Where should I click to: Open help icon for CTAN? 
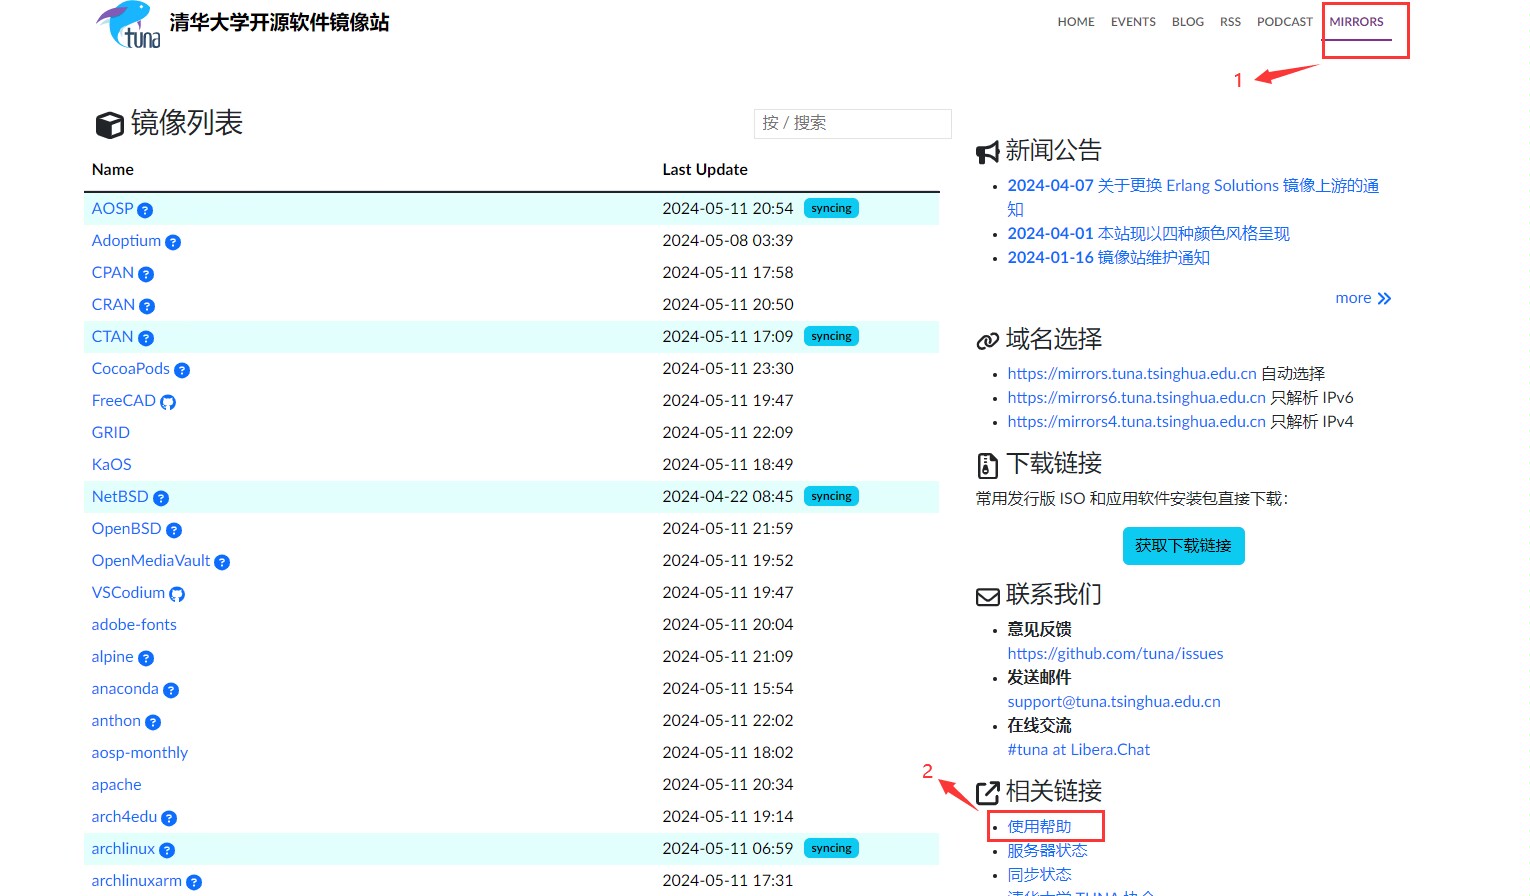pyautogui.click(x=146, y=338)
